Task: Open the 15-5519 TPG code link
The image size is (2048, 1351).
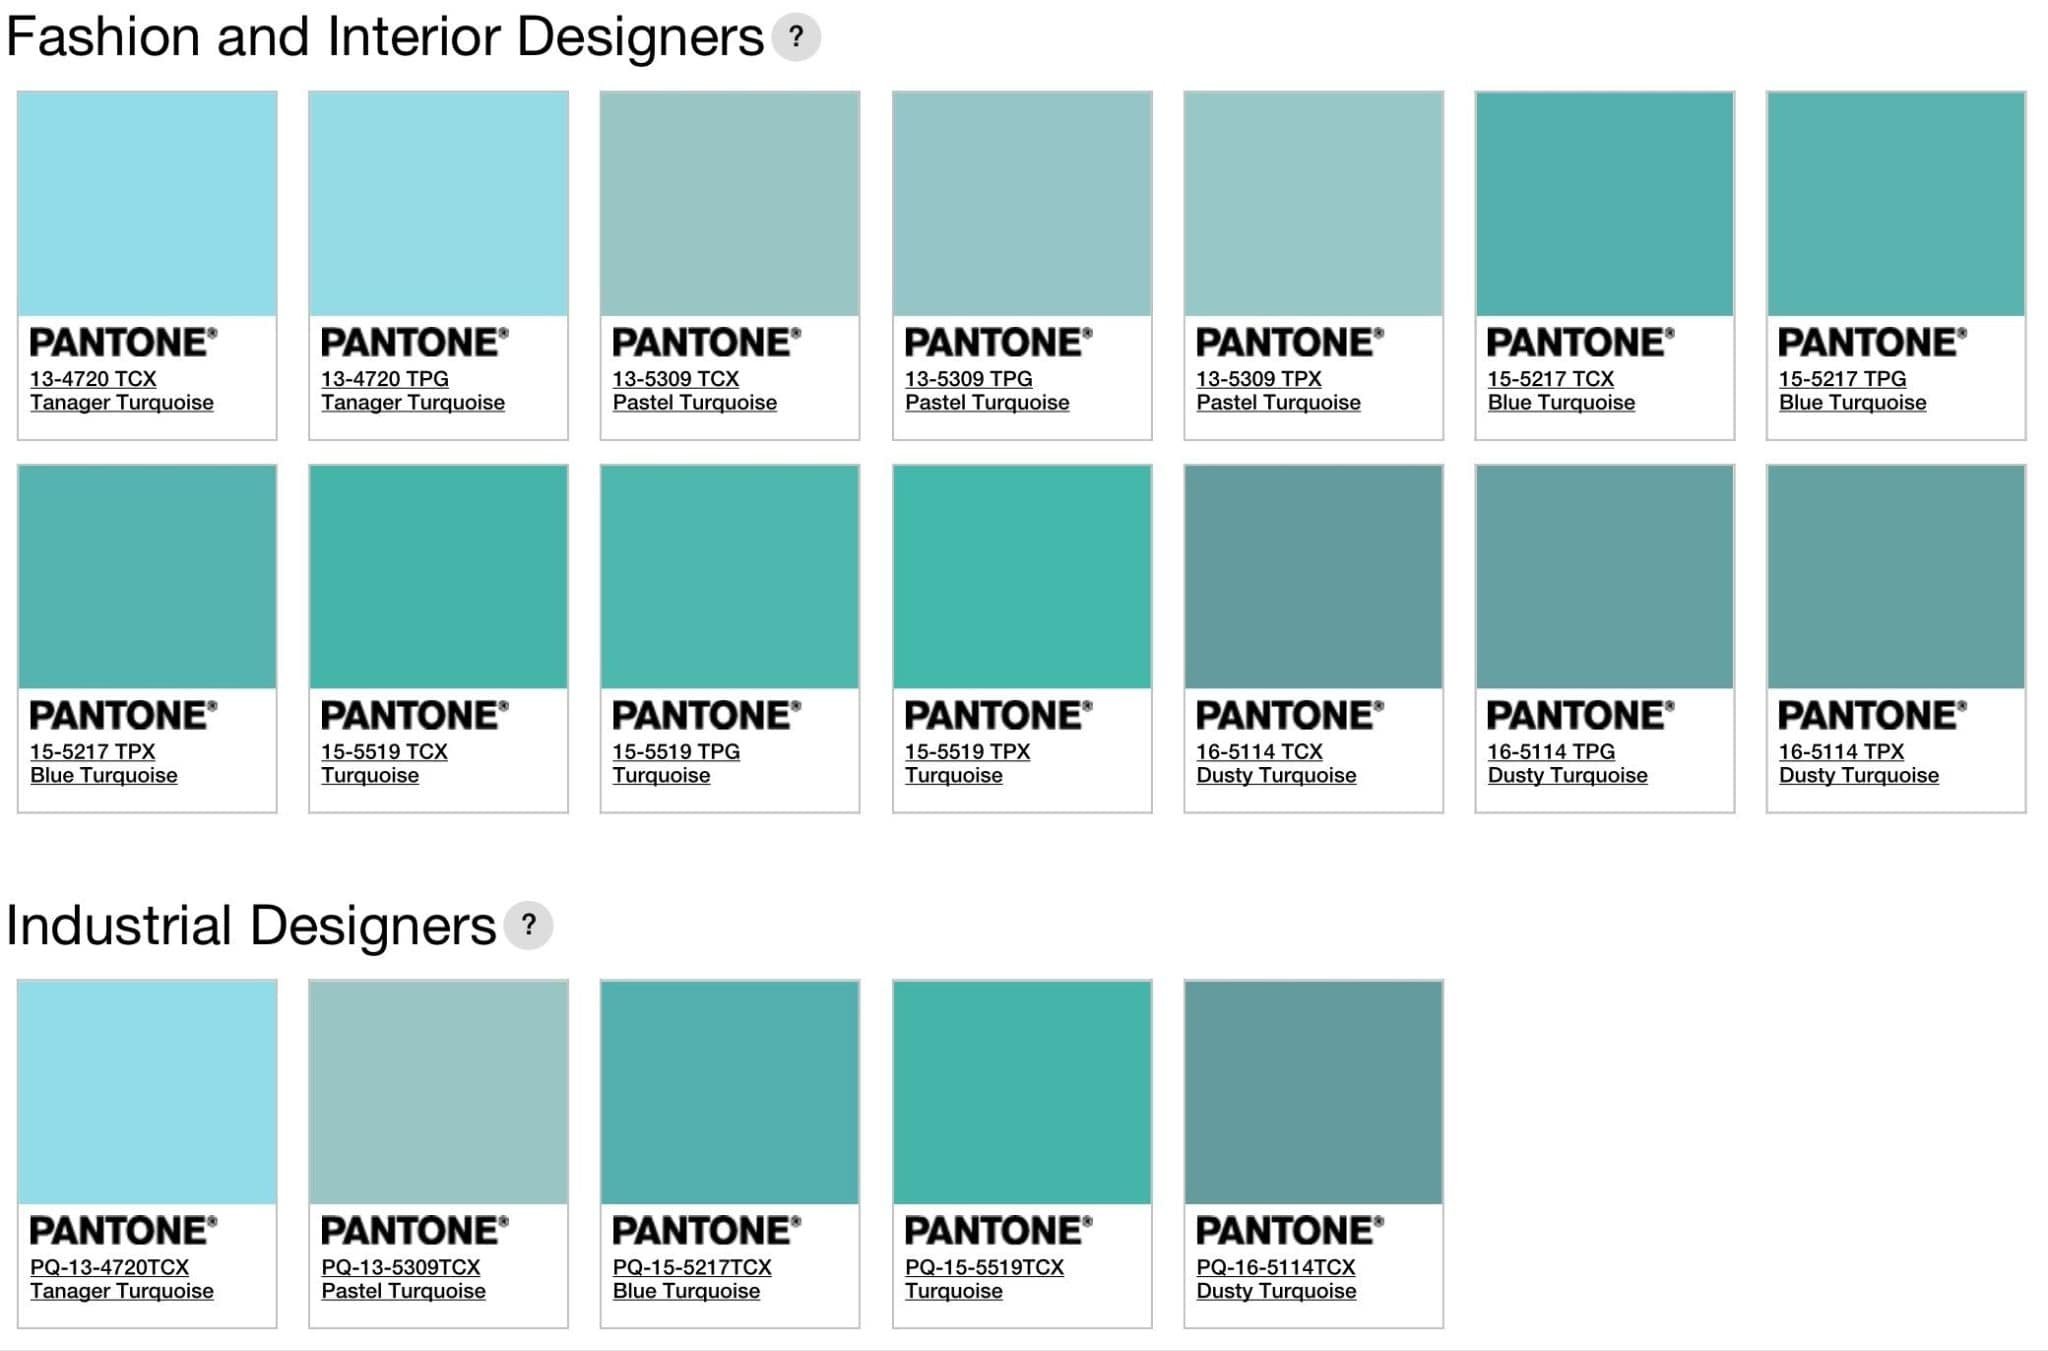Action: [x=676, y=752]
